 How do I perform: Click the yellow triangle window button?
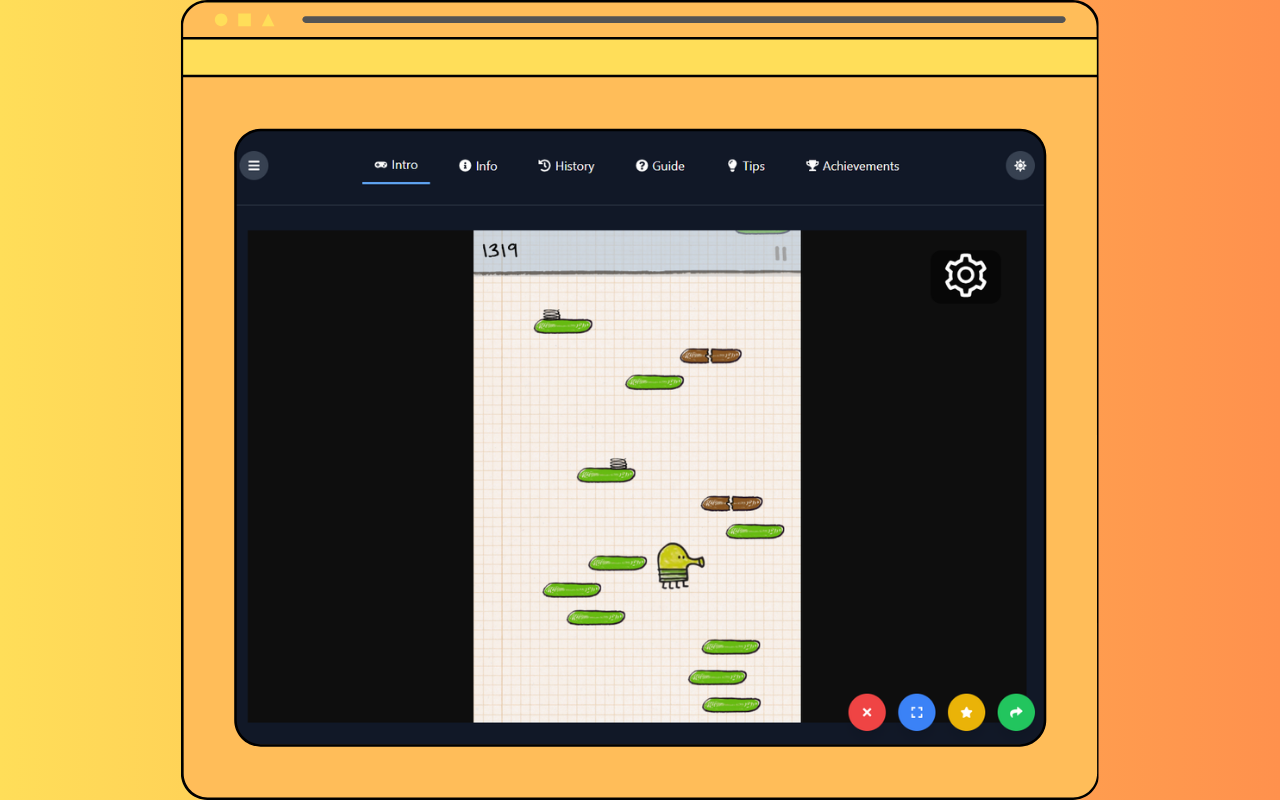pyautogui.click(x=268, y=20)
